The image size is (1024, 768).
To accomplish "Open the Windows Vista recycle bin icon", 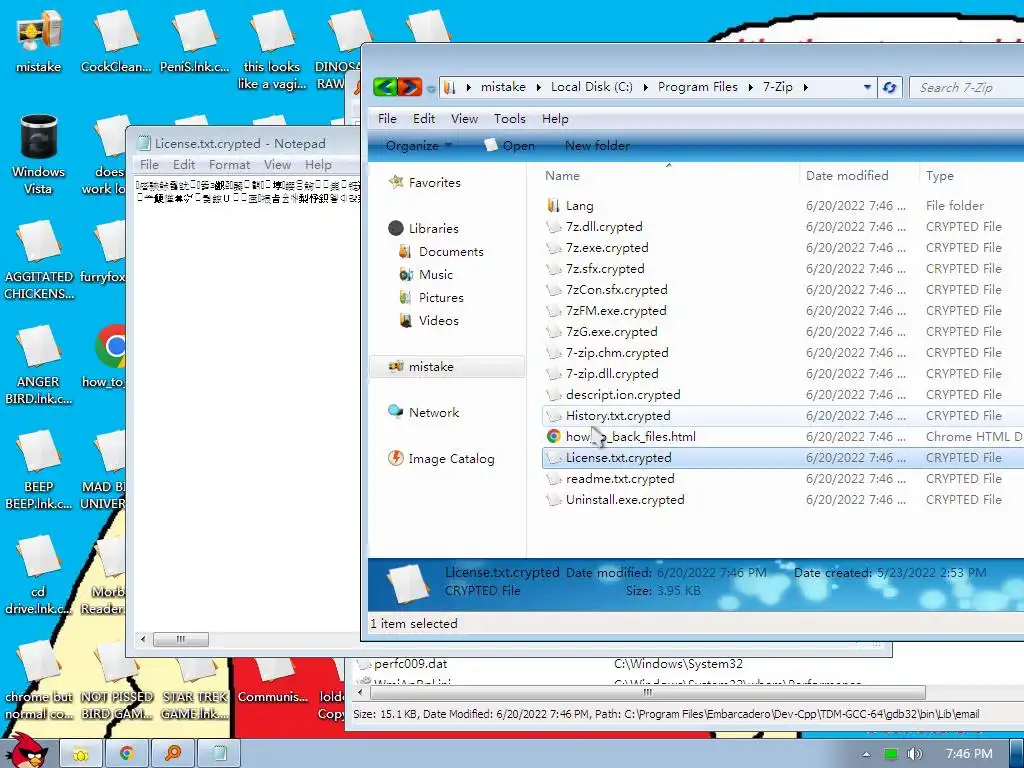I will (38, 154).
